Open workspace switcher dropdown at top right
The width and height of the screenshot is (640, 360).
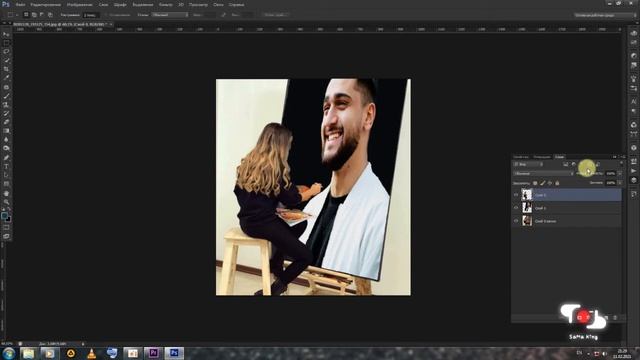606,15
